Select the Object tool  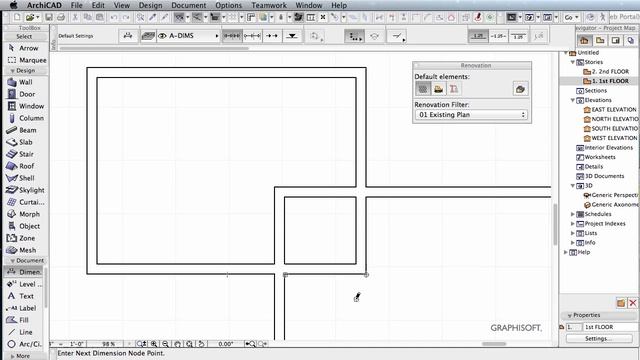[24, 226]
